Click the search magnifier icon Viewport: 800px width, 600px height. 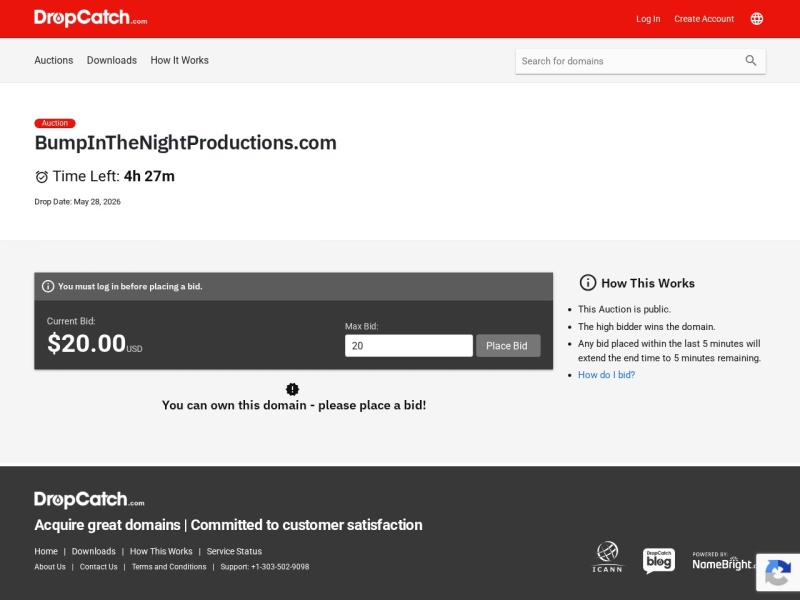tap(751, 61)
